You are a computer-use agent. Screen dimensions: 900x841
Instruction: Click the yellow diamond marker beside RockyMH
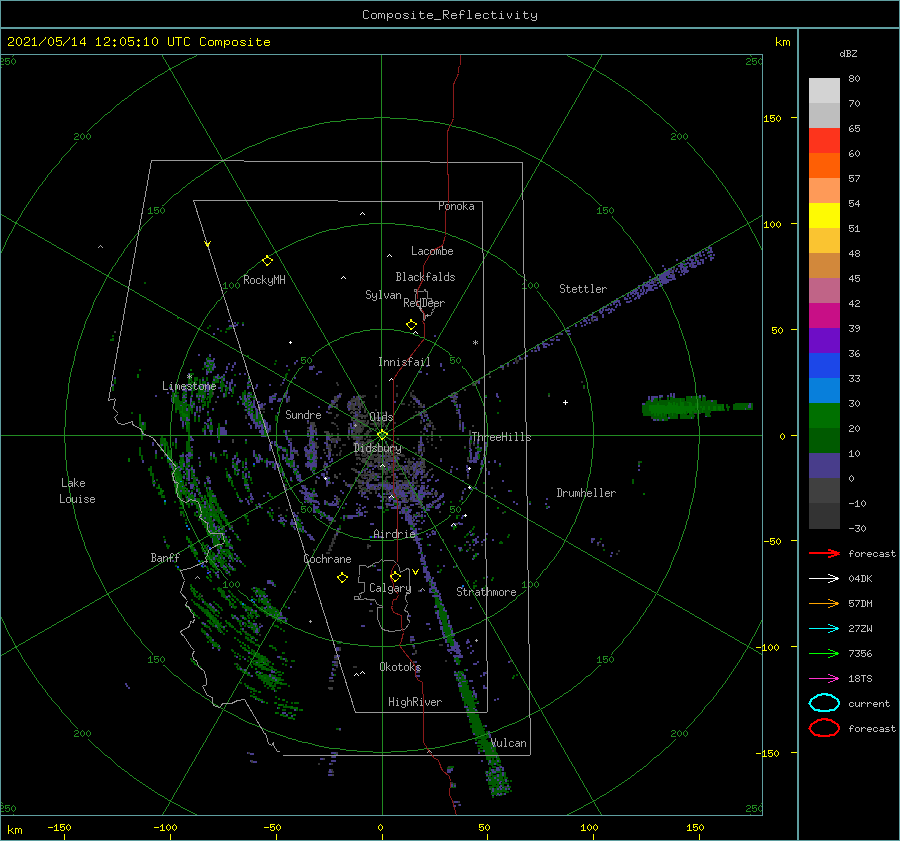click(267, 261)
